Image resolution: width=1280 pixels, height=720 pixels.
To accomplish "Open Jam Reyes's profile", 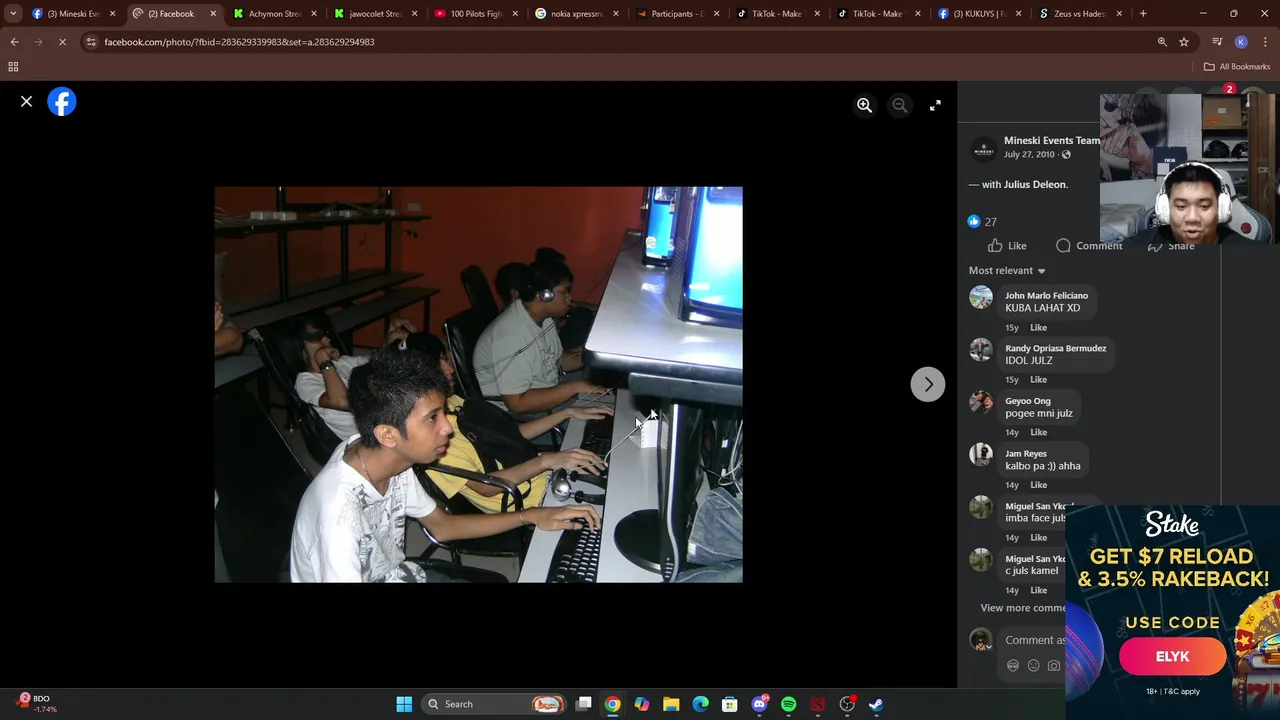I will click(x=1025, y=454).
